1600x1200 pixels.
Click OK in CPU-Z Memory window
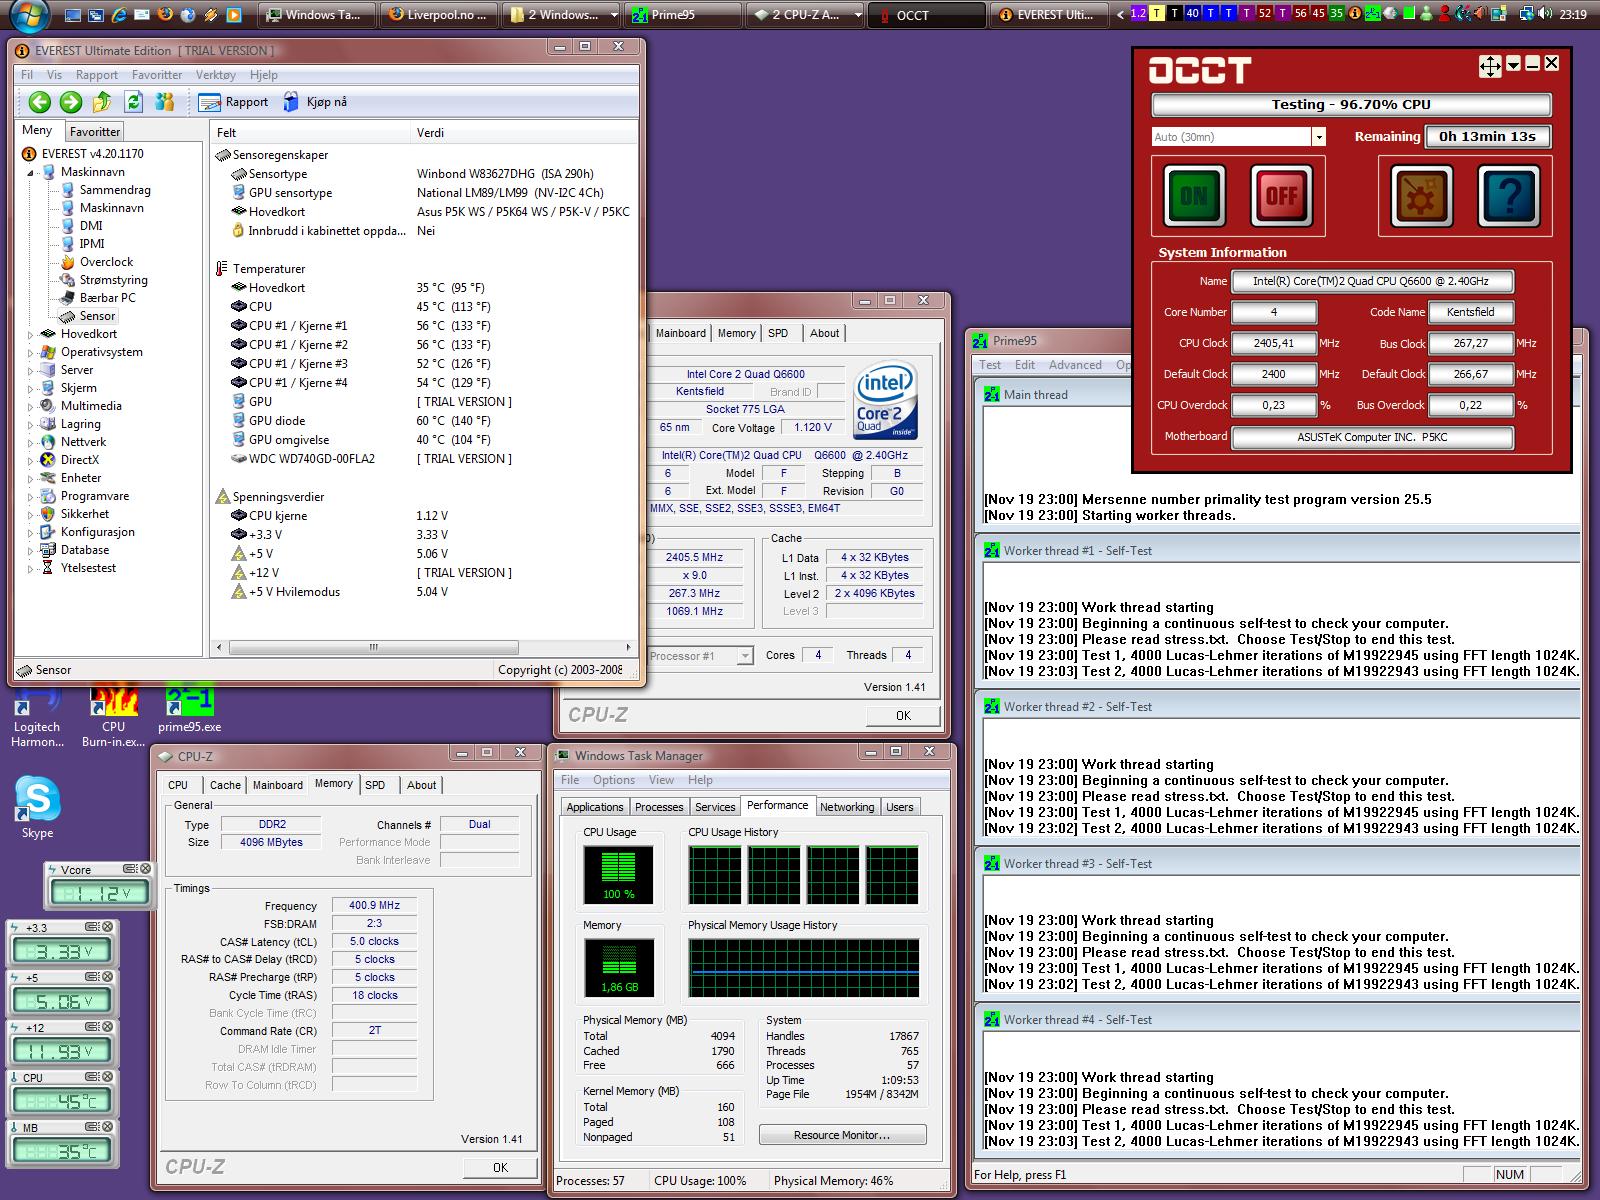coord(500,1167)
